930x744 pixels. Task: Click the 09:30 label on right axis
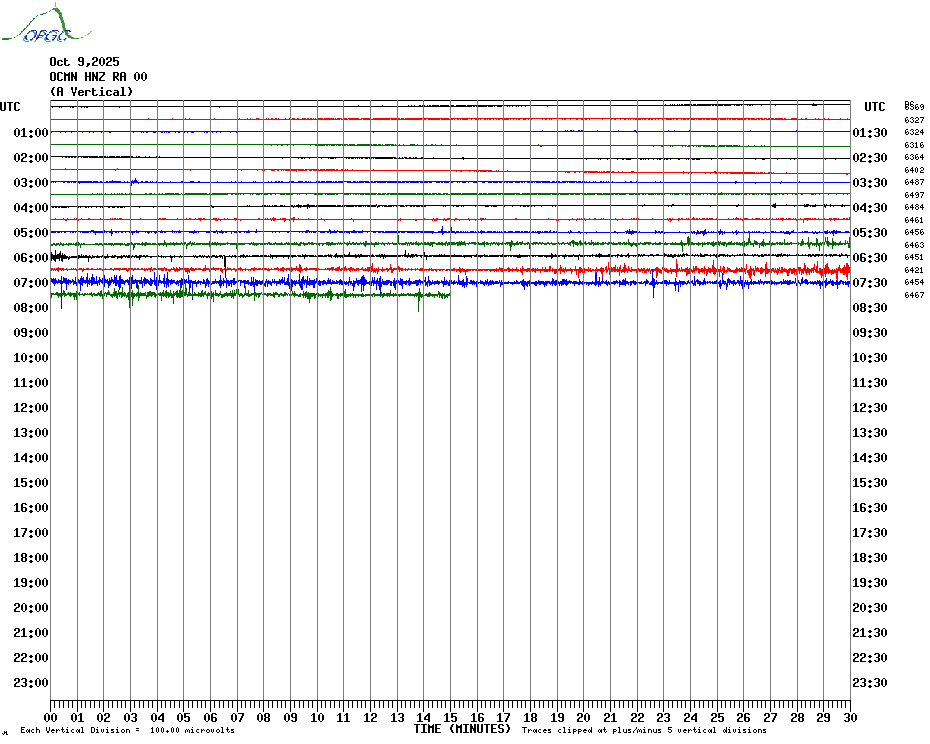click(x=870, y=333)
